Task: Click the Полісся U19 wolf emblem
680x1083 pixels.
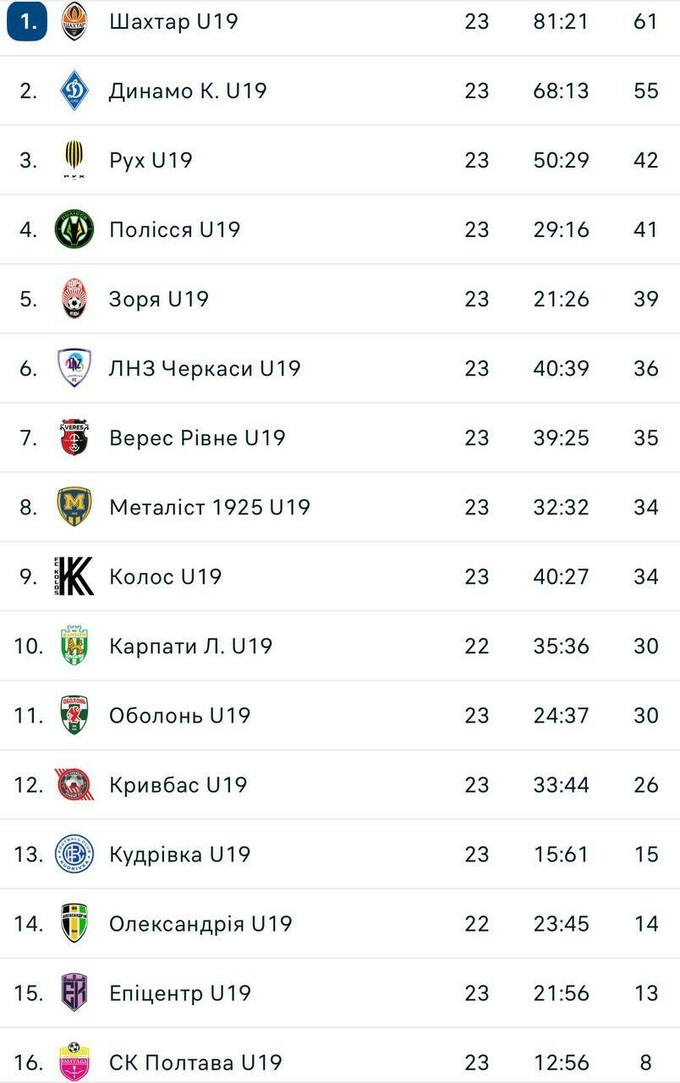Action: pos(74,229)
